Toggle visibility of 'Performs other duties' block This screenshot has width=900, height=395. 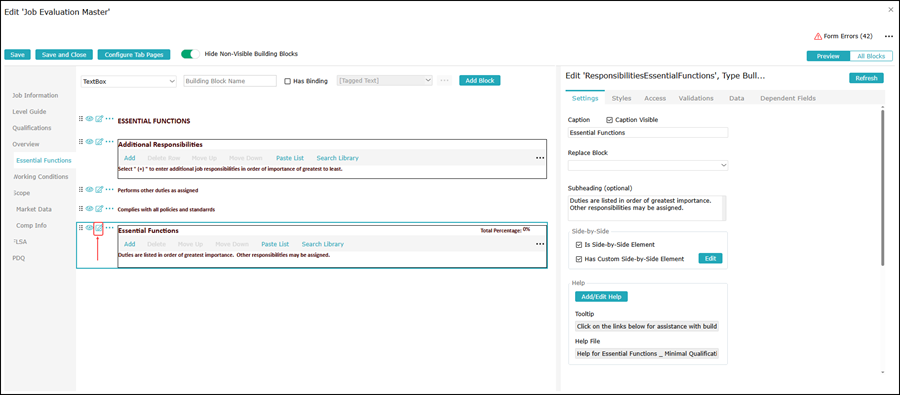[90, 189]
